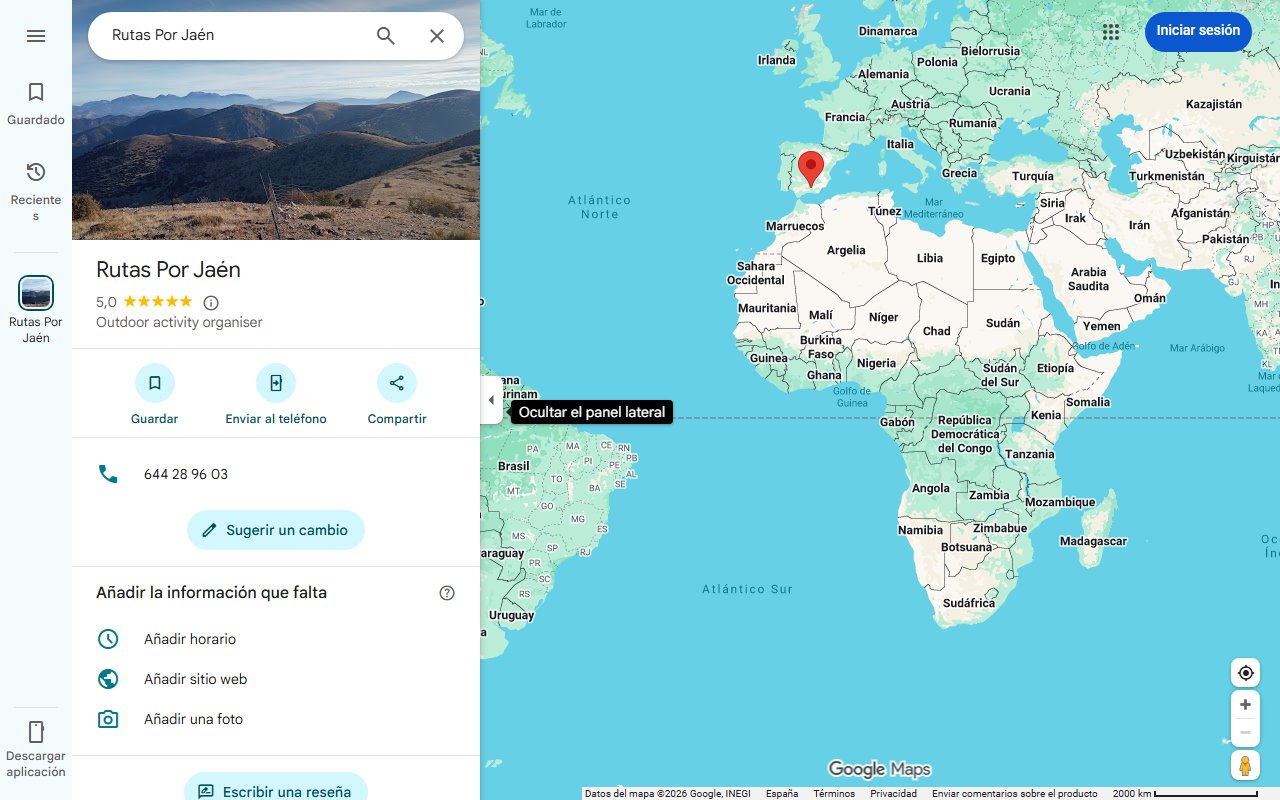The height and width of the screenshot is (800, 1280).
Task: Click the Compartir share icon
Action: pos(396,382)
